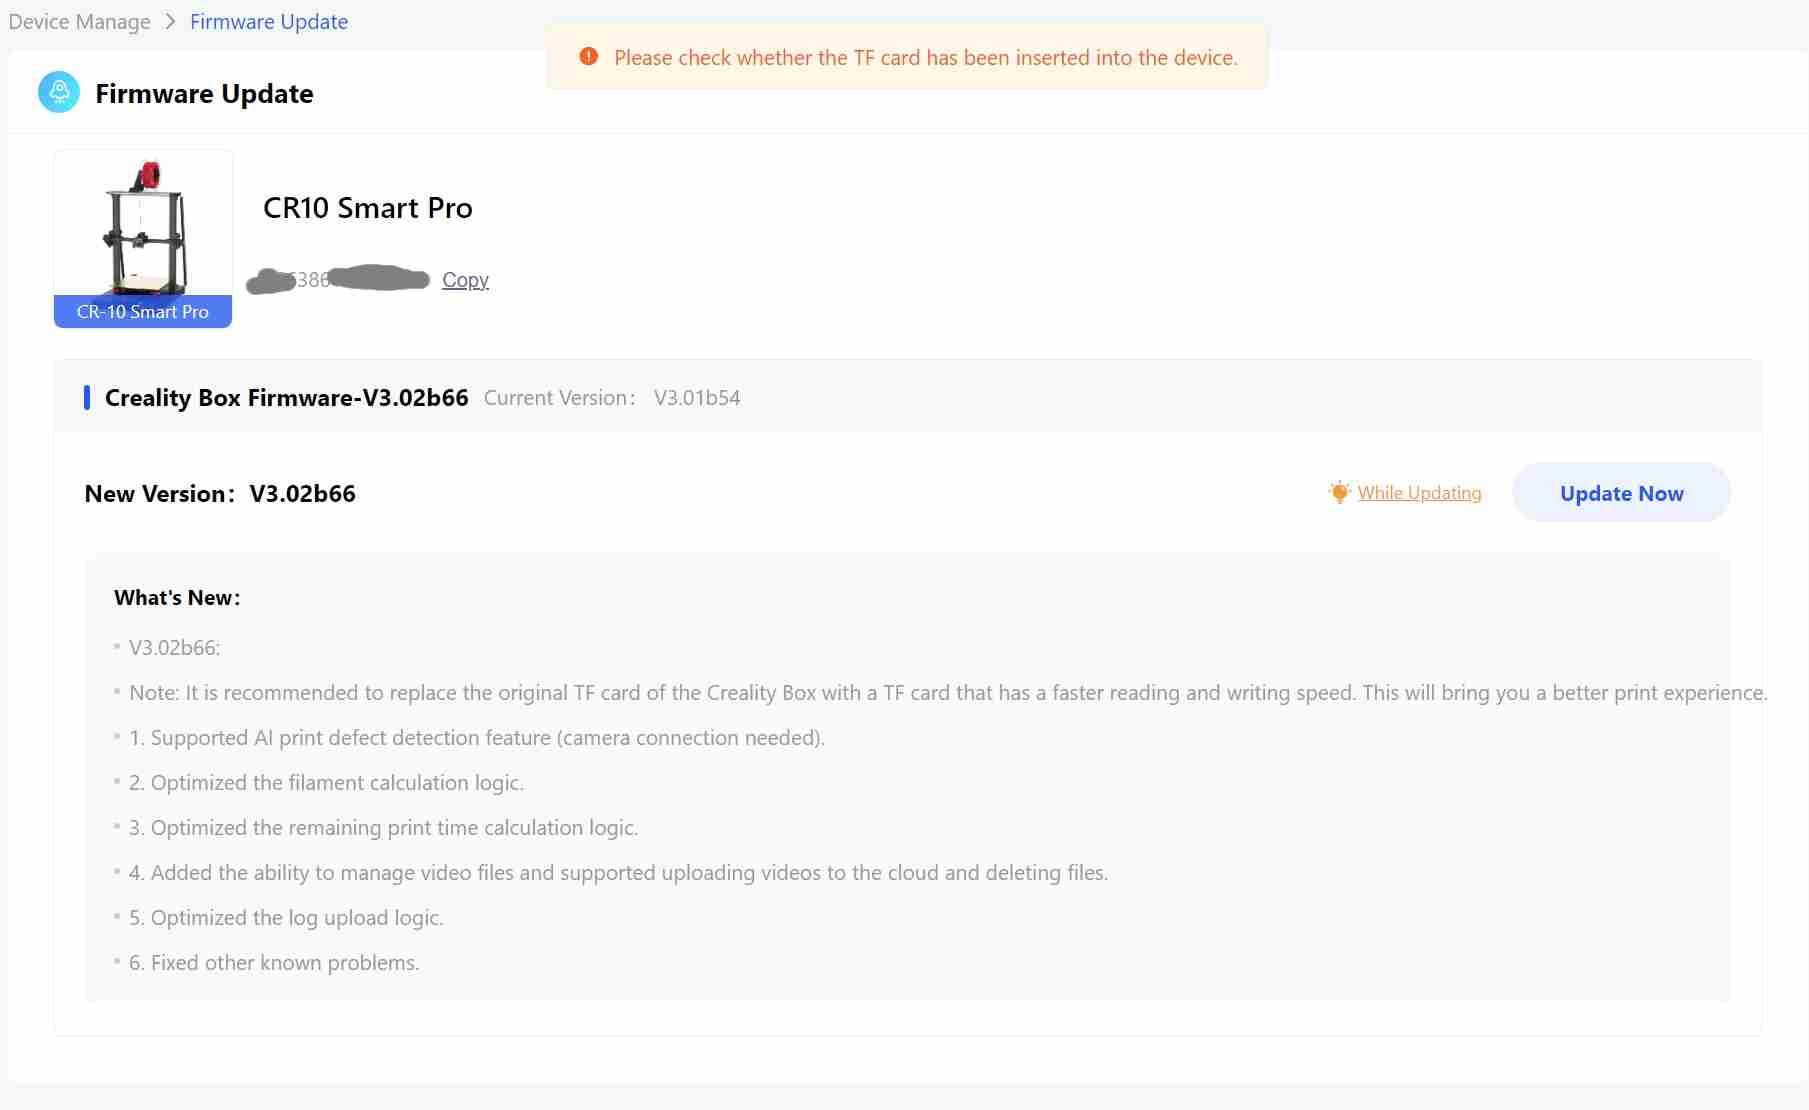
Task: Copy the device ID using Copy link
Action: tap(465, 280)
